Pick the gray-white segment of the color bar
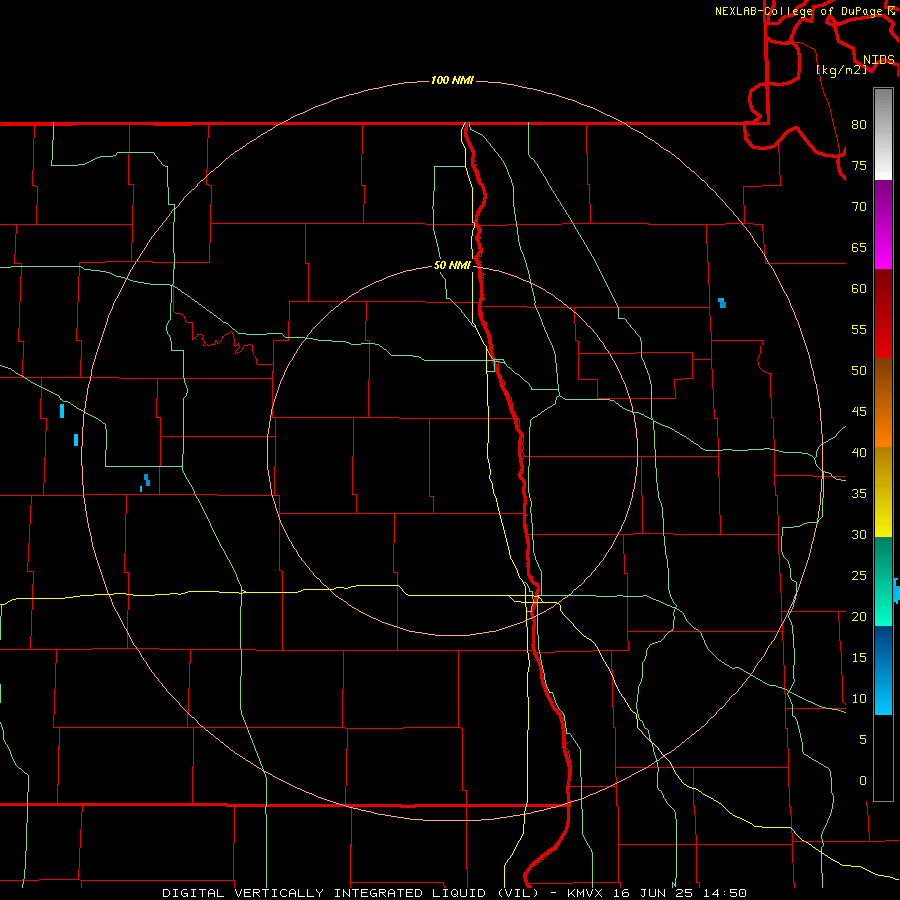Screen dimensions: 900x900 coord(883,134)
